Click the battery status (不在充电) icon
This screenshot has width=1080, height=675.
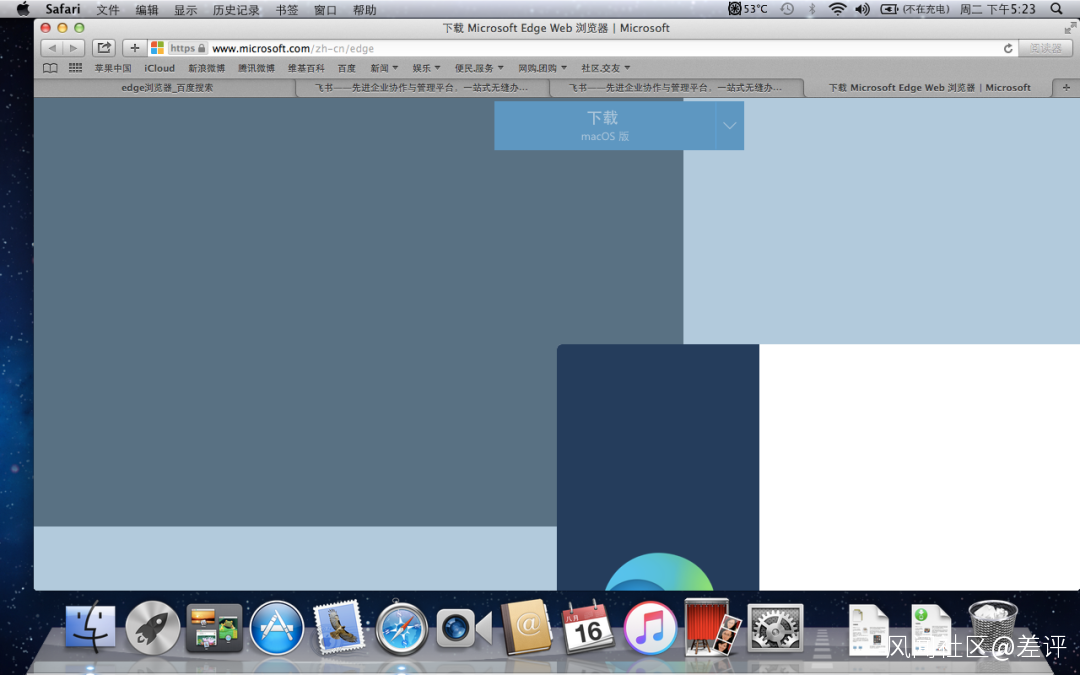pyautogui.click(x=915, y=9)
